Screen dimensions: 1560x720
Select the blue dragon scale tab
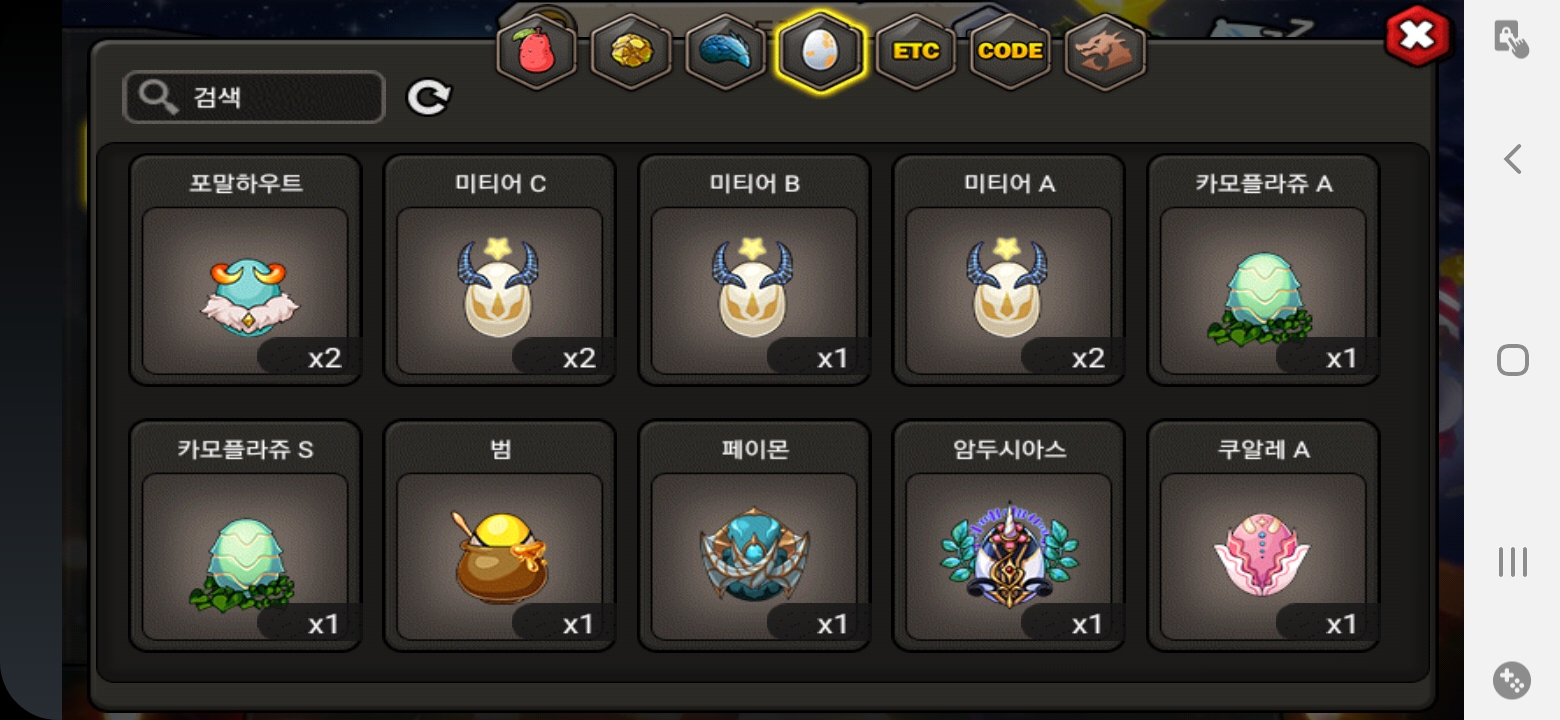[x=725, y=51]
